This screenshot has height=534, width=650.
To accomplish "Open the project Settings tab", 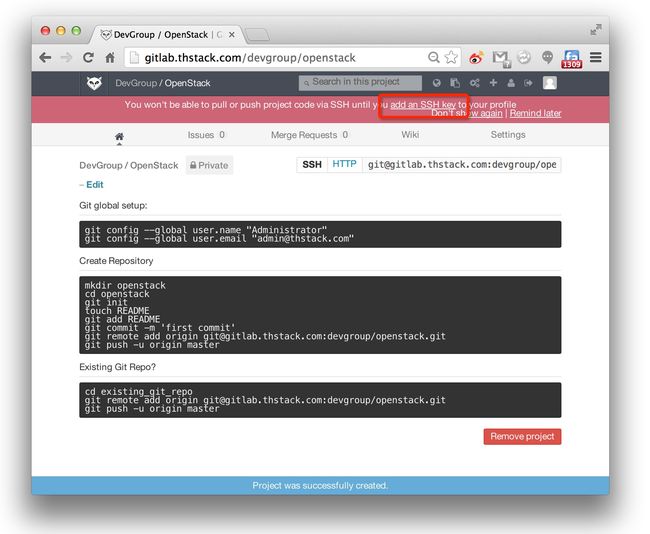I will tap(508, 135).
